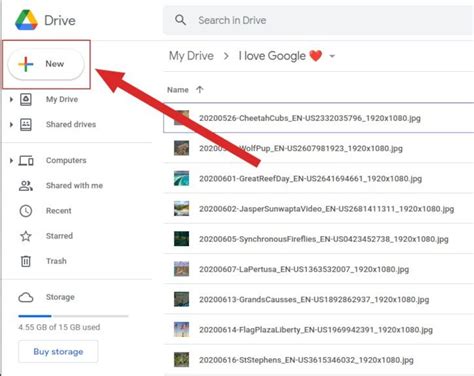Select 20200605-SynchronousFireflies jpg file name
Viewport: 474px width, 376px height.
(324, 239)
